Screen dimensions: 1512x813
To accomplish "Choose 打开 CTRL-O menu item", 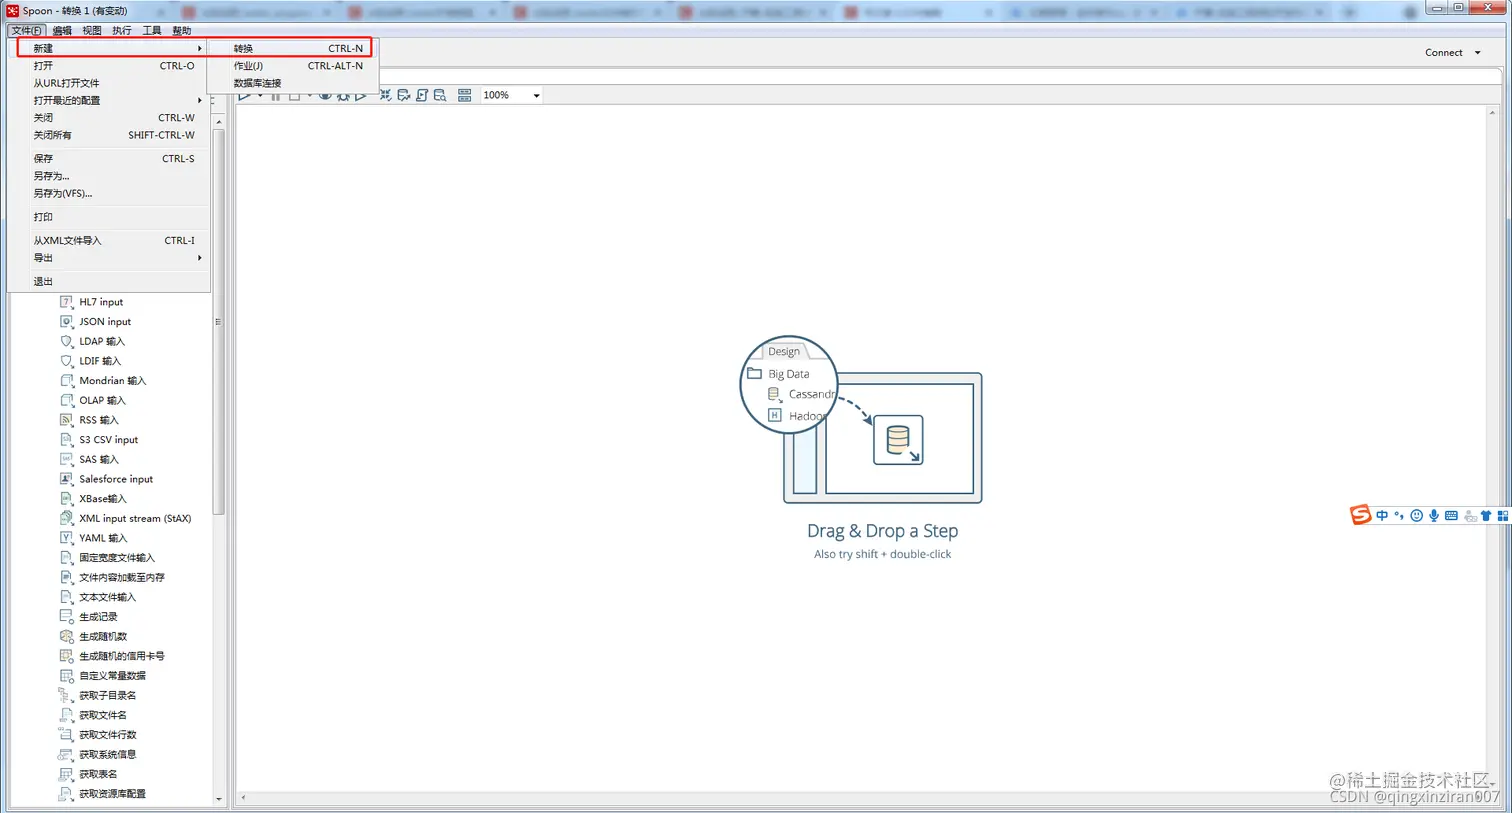I will coord(109,66).
